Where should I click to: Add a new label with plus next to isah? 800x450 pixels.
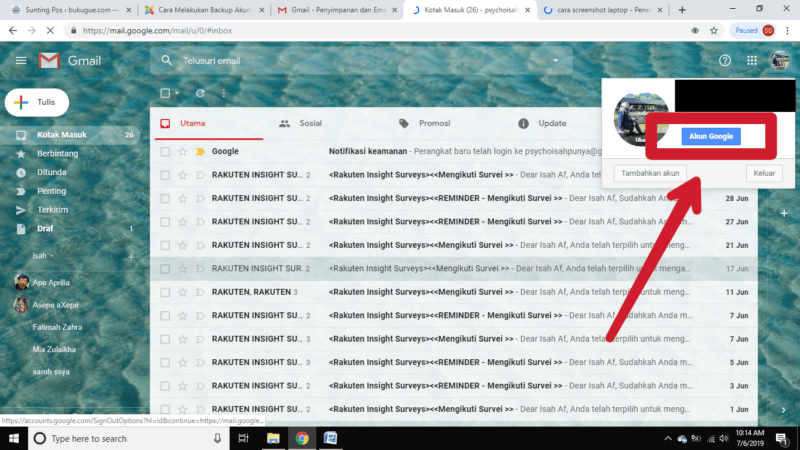pos(131,257)
